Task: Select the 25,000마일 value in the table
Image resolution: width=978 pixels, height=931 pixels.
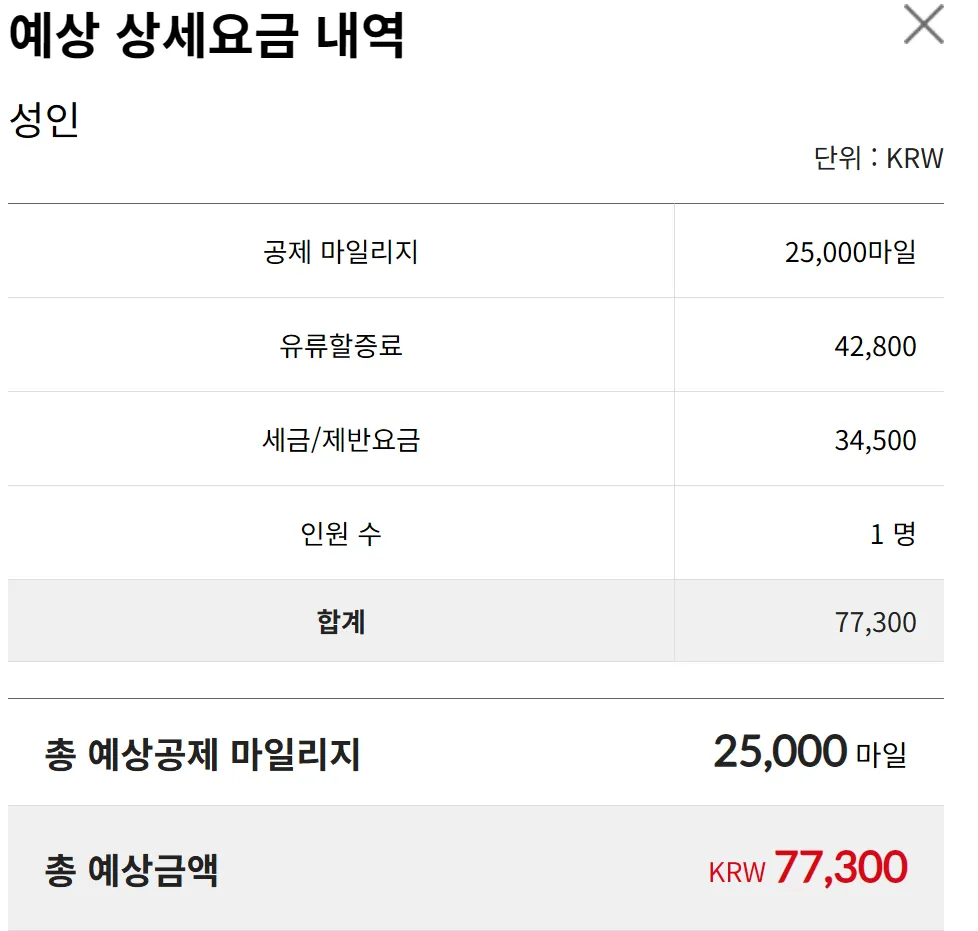Action: tap(850, 252)
